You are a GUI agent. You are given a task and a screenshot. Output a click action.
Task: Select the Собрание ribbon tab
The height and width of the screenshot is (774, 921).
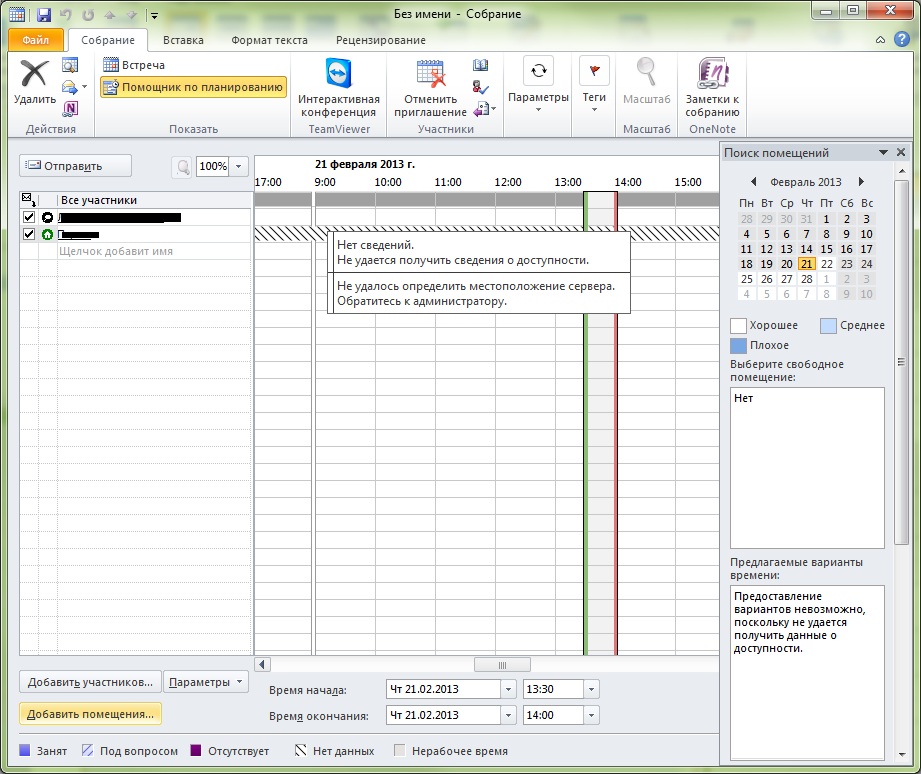(x=107, y=40)
